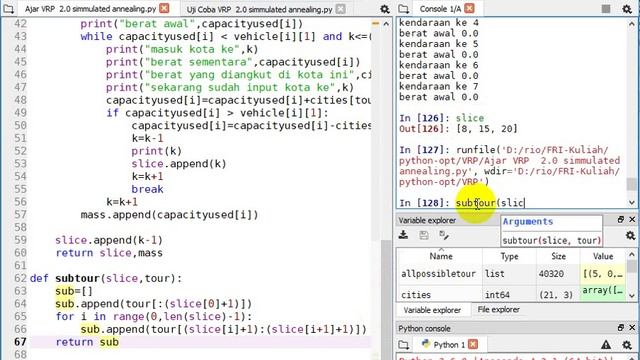Switch to the File explorer tab
Screen dimensions: 640x360
pos(498,310)
